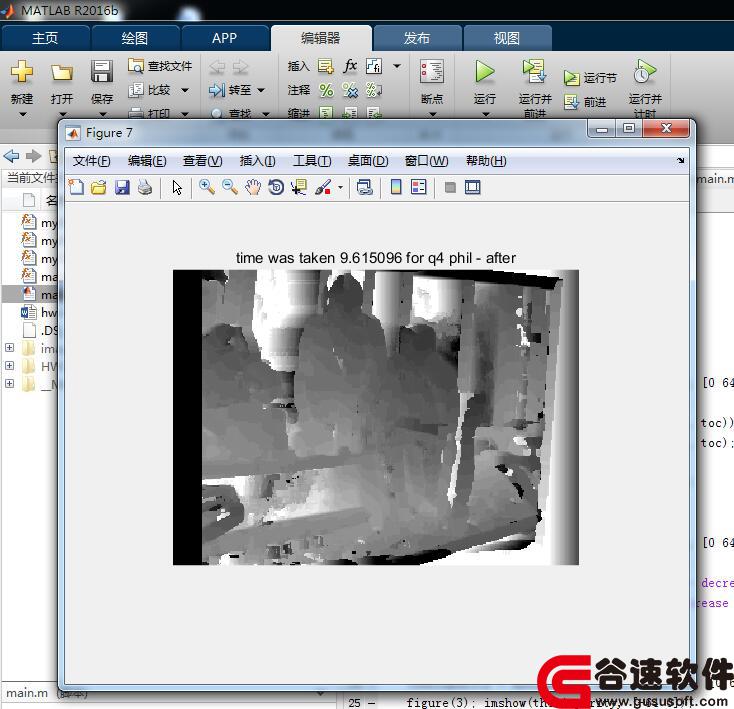Dock Figure 7 using the corner arrow
The image size is (734, 709).
680,161
